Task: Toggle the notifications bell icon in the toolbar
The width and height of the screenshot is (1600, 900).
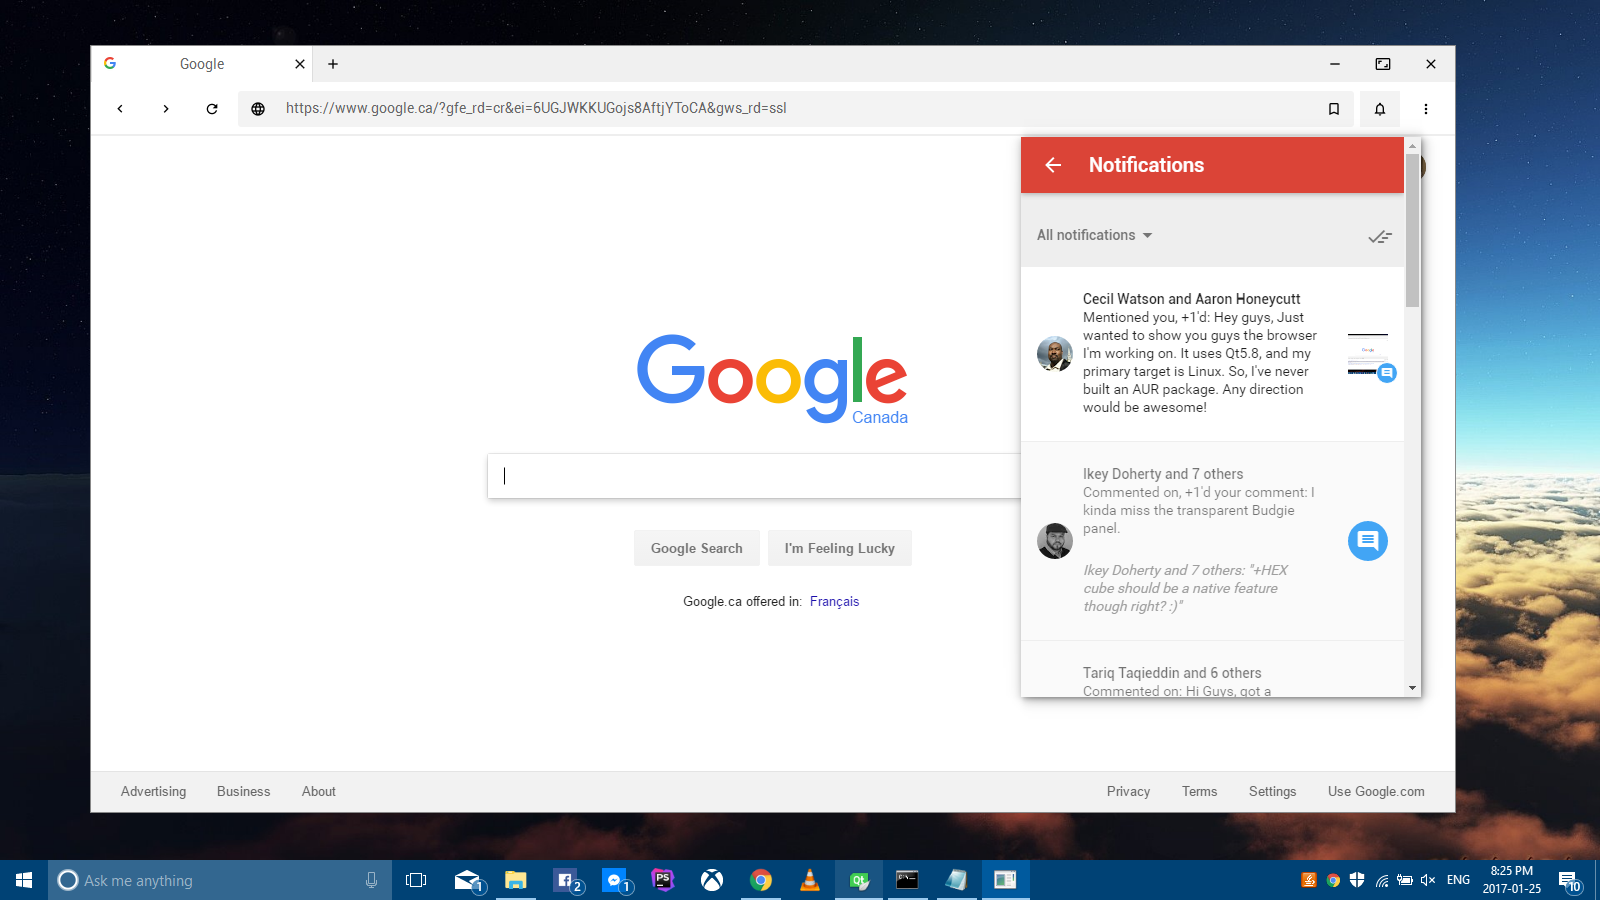Action: pos(1380,109)
